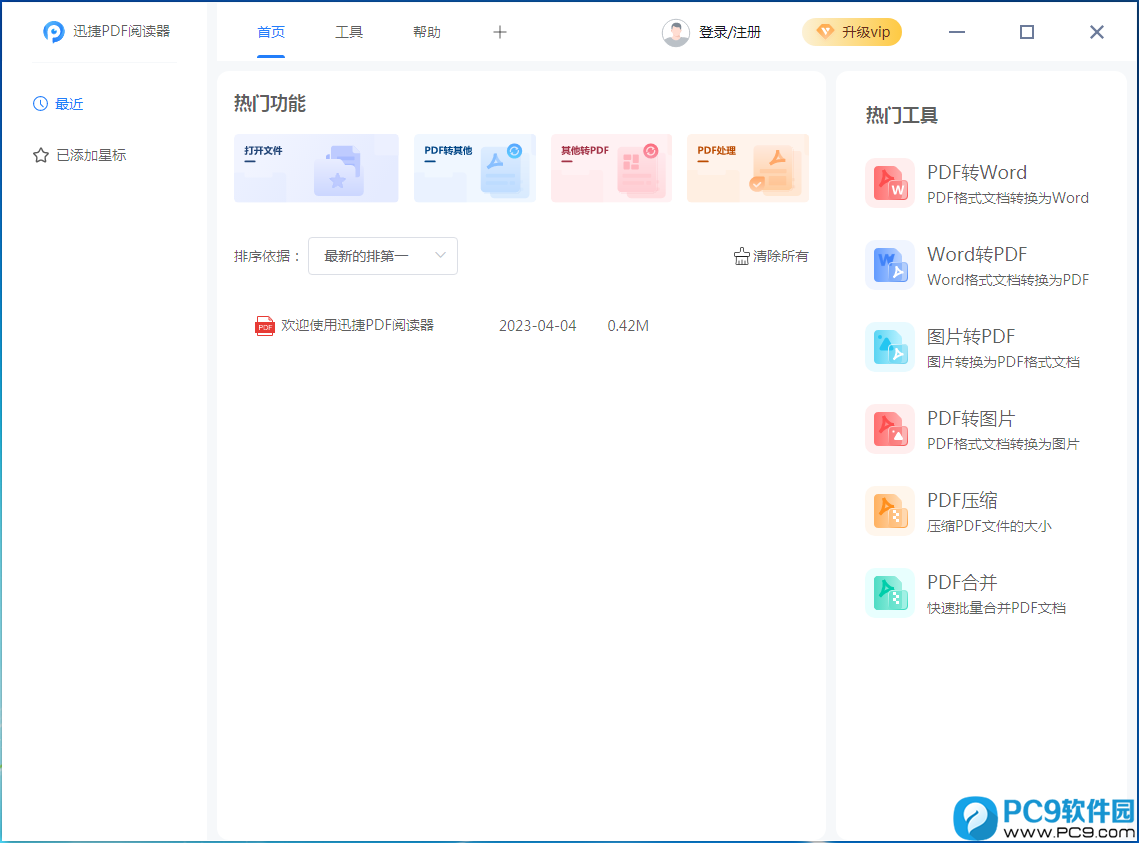Click the PDF转图片 tool icon
This screenshot has width=1139, height=843.
(890, 429)
